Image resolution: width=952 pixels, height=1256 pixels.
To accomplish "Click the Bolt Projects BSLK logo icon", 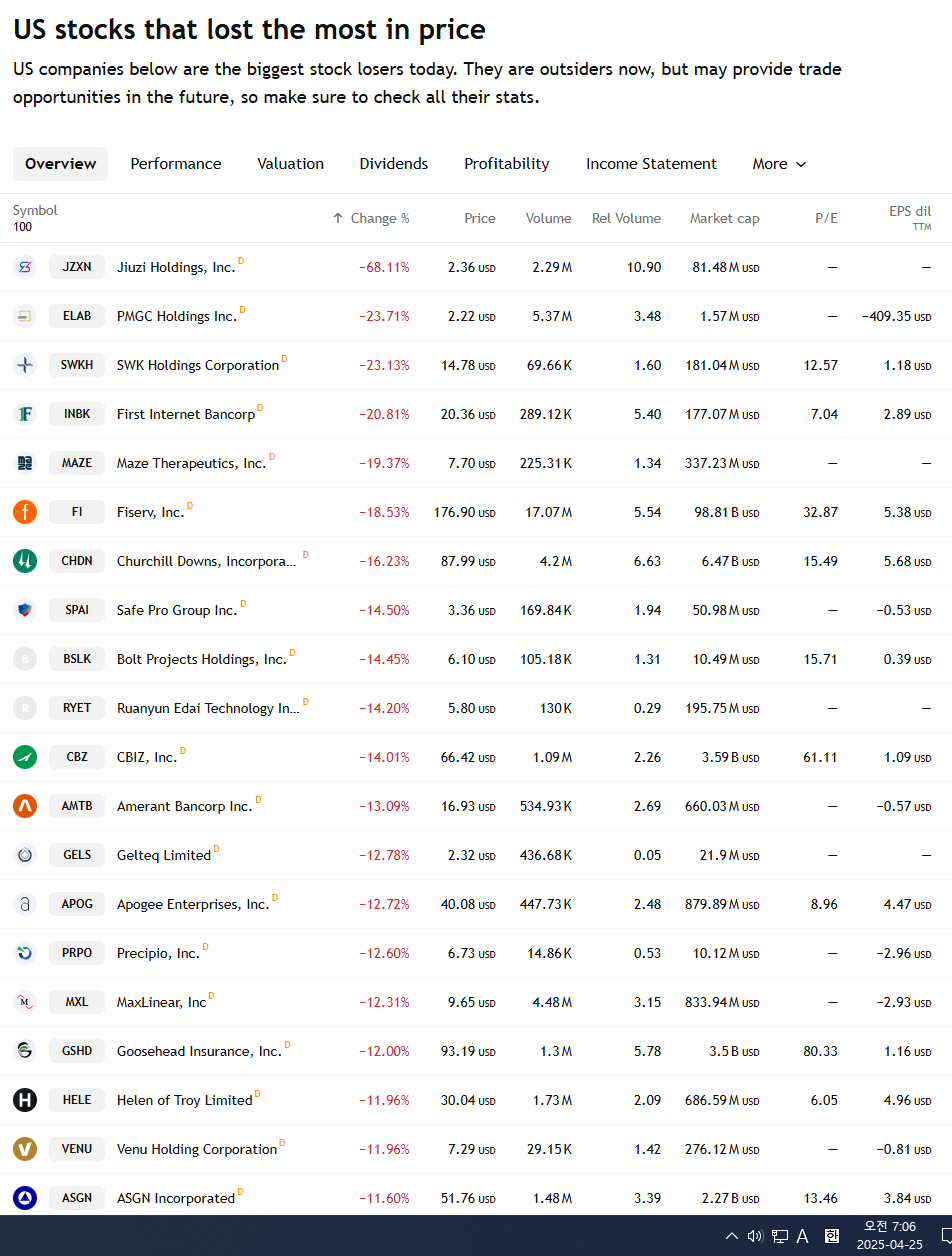I will (25, 659).
